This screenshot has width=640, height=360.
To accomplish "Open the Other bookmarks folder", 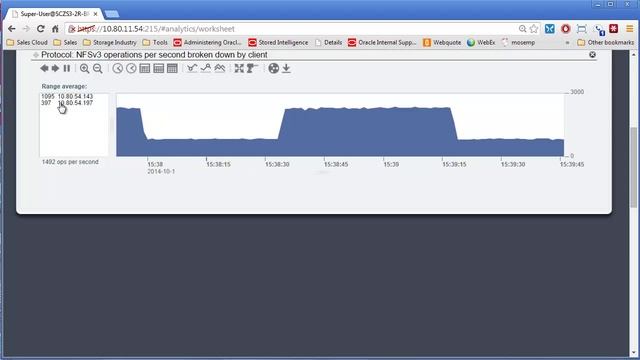I will [x=606, y=42].
